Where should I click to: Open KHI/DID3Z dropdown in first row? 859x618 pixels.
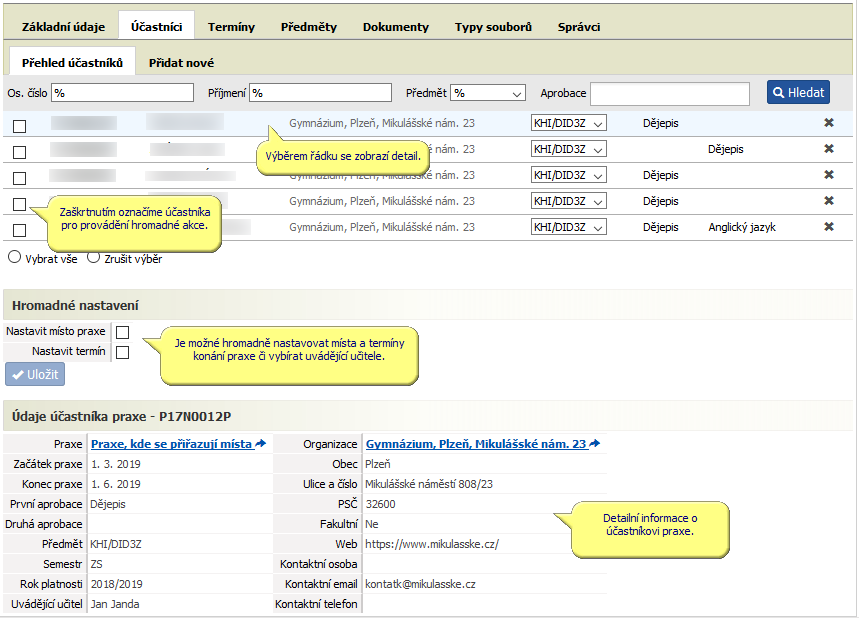click(x=569, y=123)
